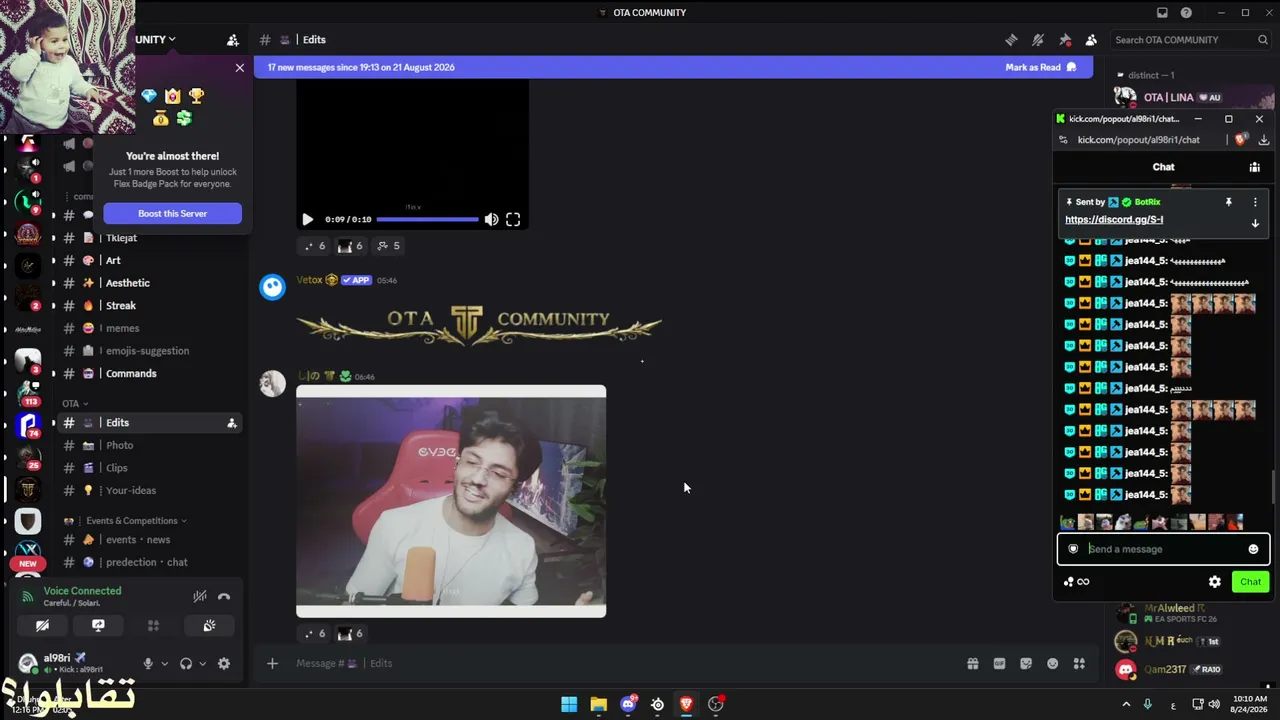Show Kick chat users list icon
Image resolution: width=1280 pixels, height=720 pixels.
click(1254, 167)
